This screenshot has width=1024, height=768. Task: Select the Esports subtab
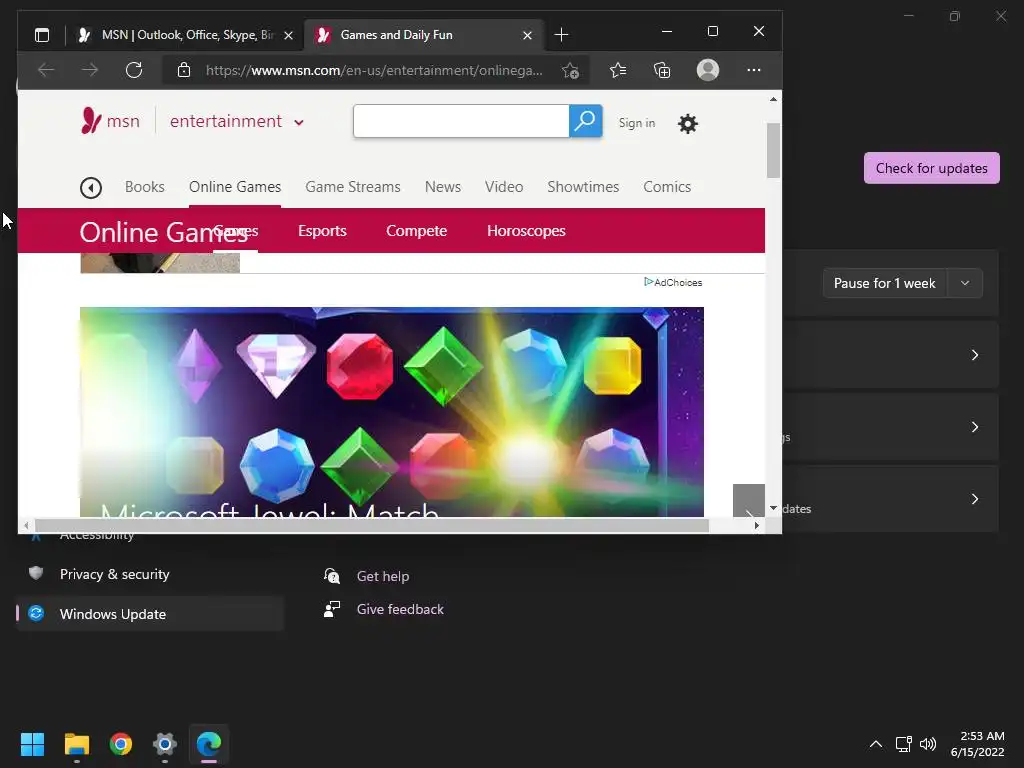(322, 231)
